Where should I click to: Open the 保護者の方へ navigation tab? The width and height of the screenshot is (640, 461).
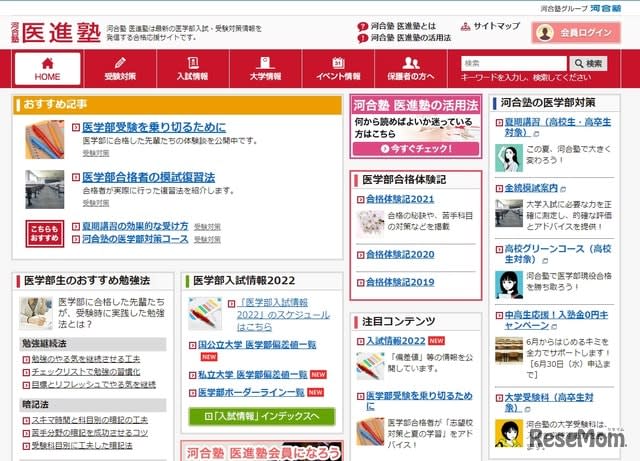pos(411,69)
